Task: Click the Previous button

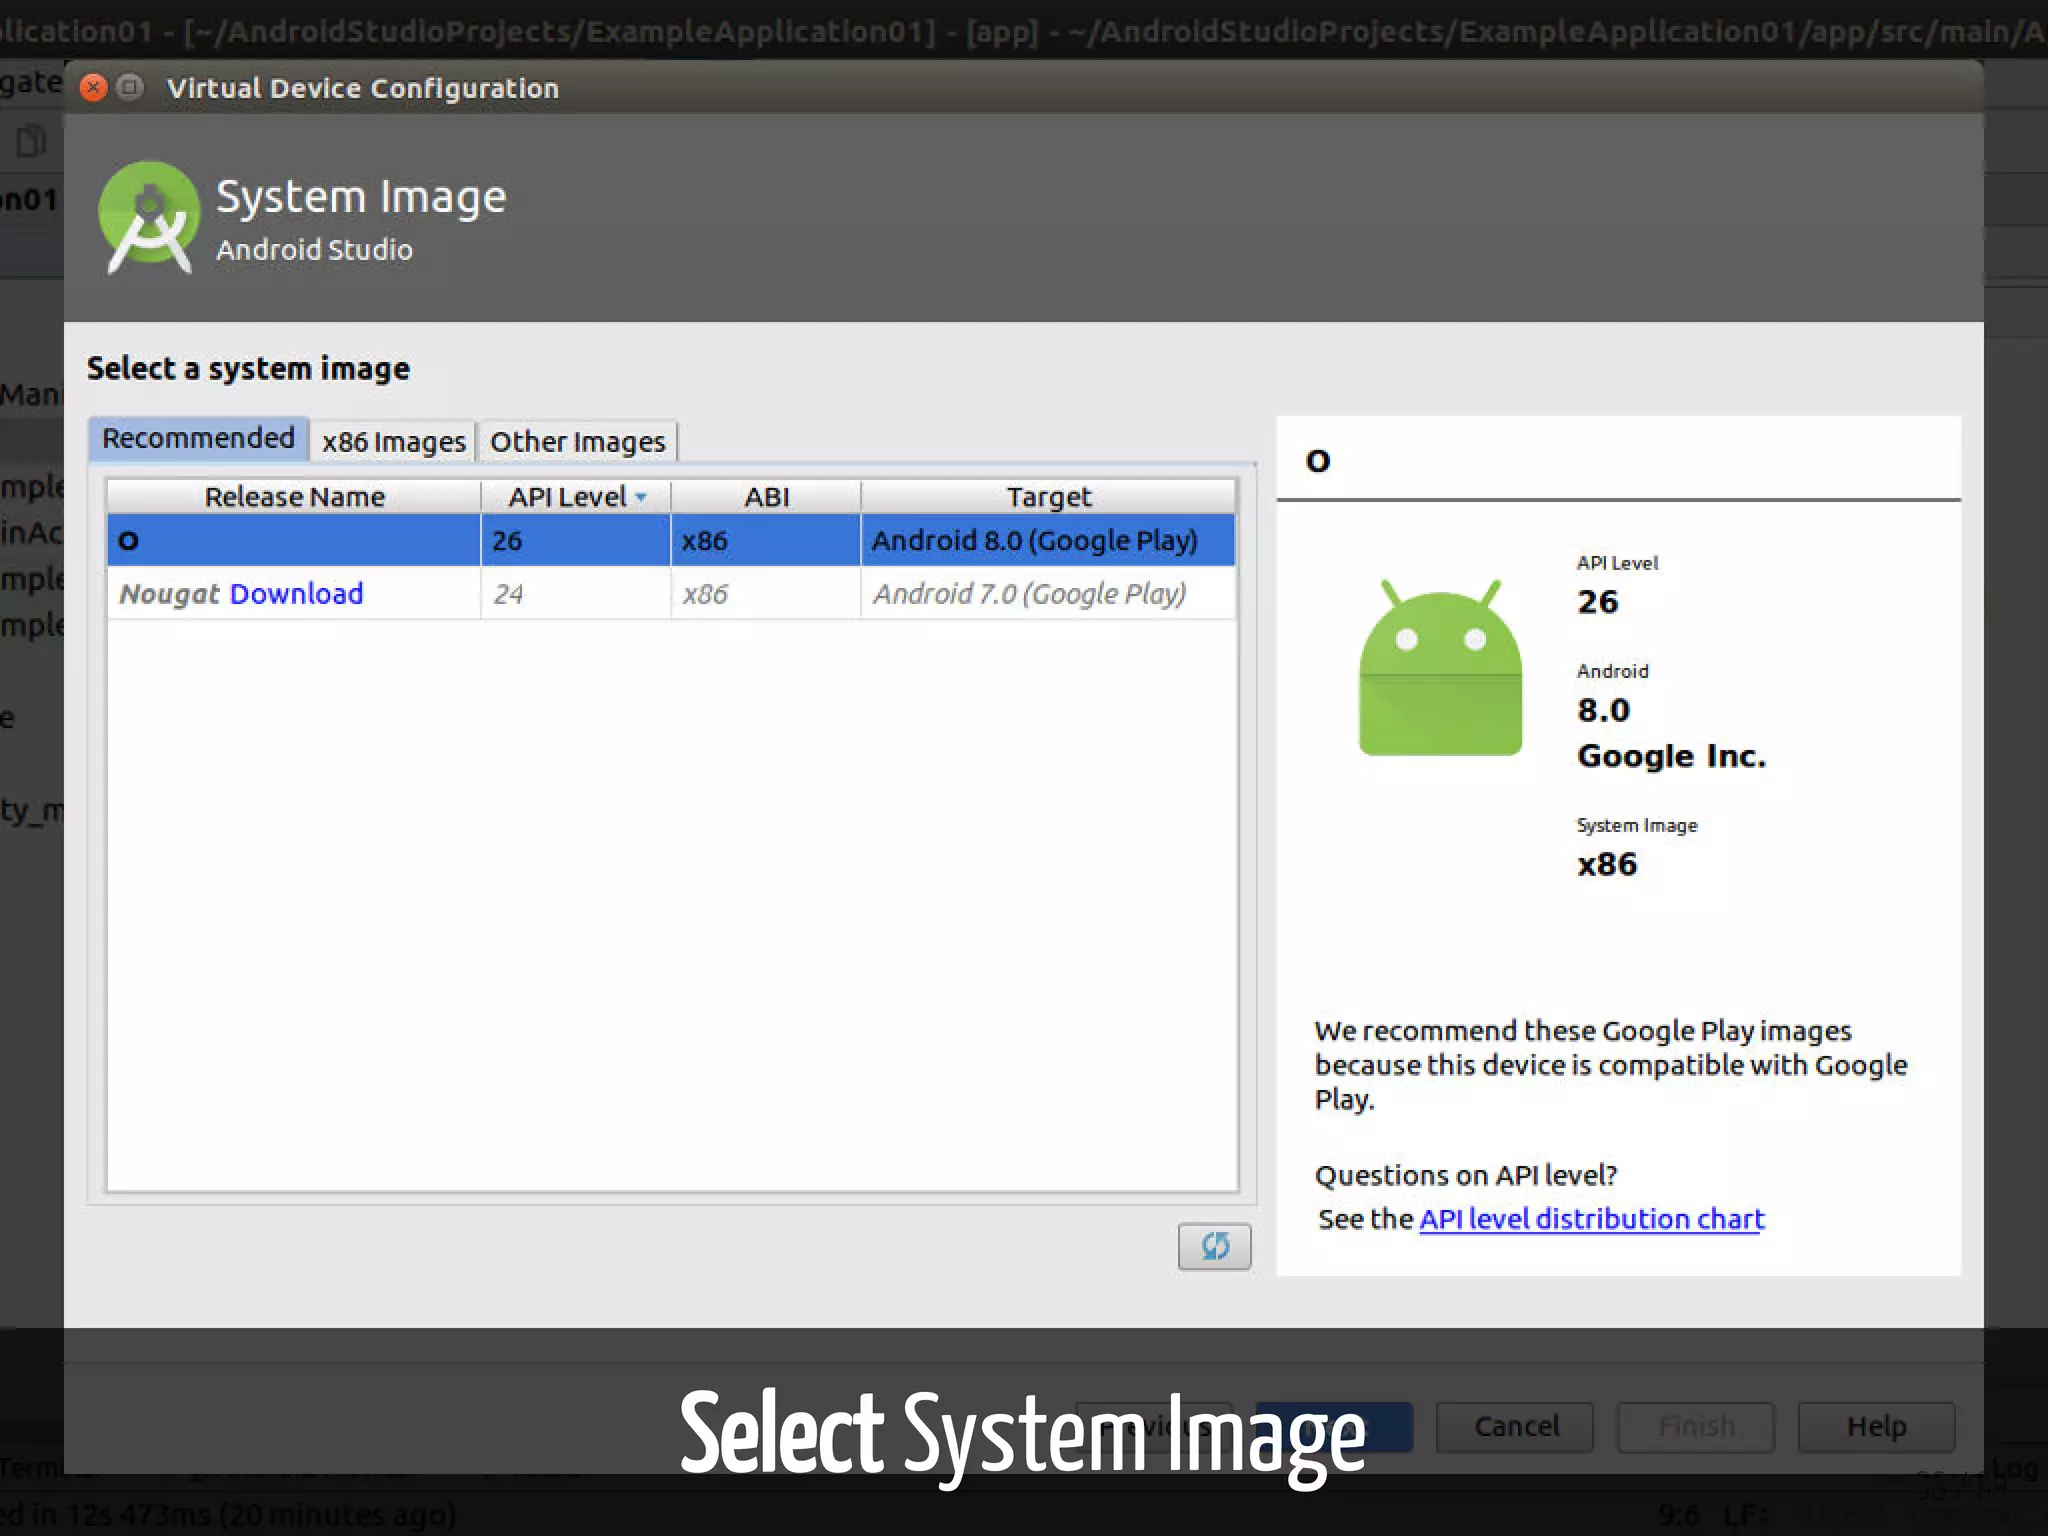Action: [1154, 1427]
